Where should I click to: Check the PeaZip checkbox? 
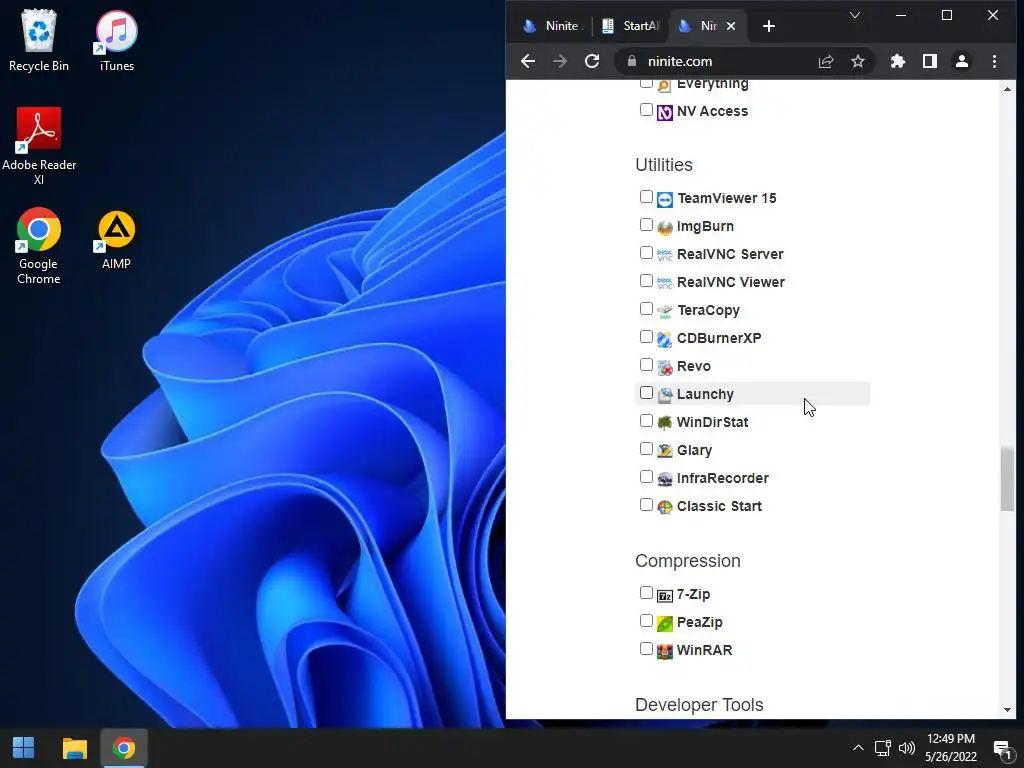click(x=646, y=620)
